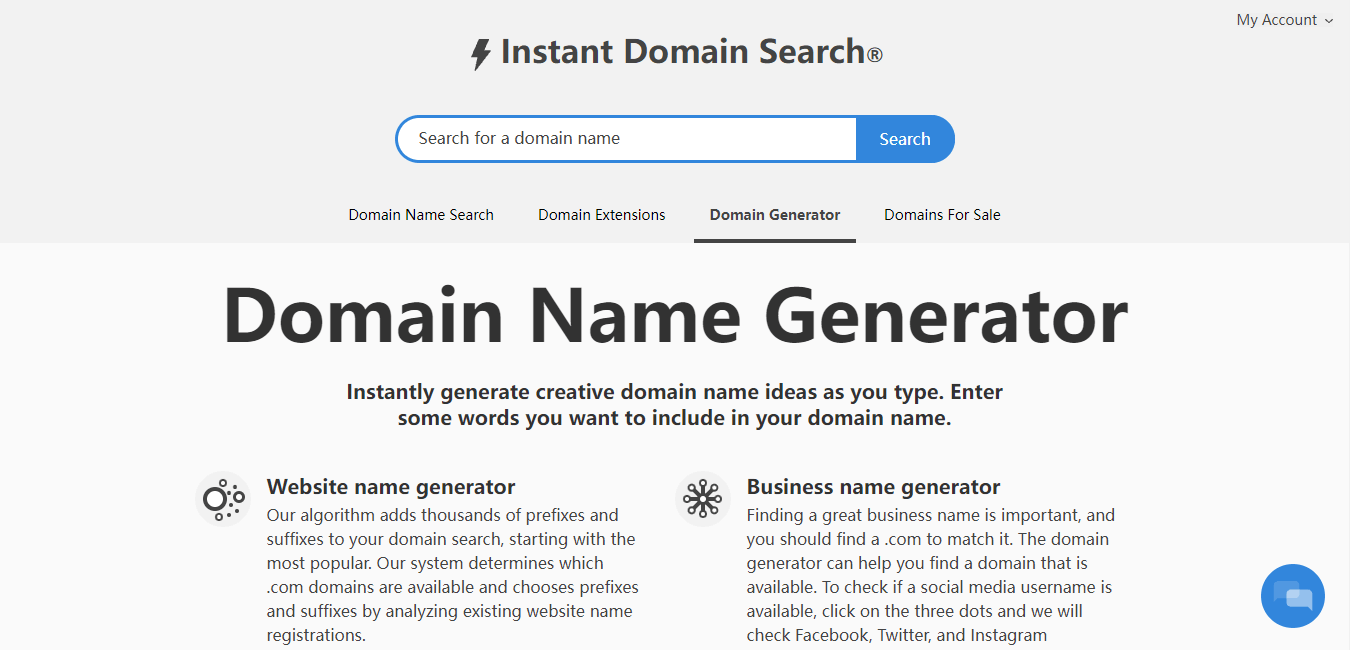Click the Website name generator heading text

390,487
